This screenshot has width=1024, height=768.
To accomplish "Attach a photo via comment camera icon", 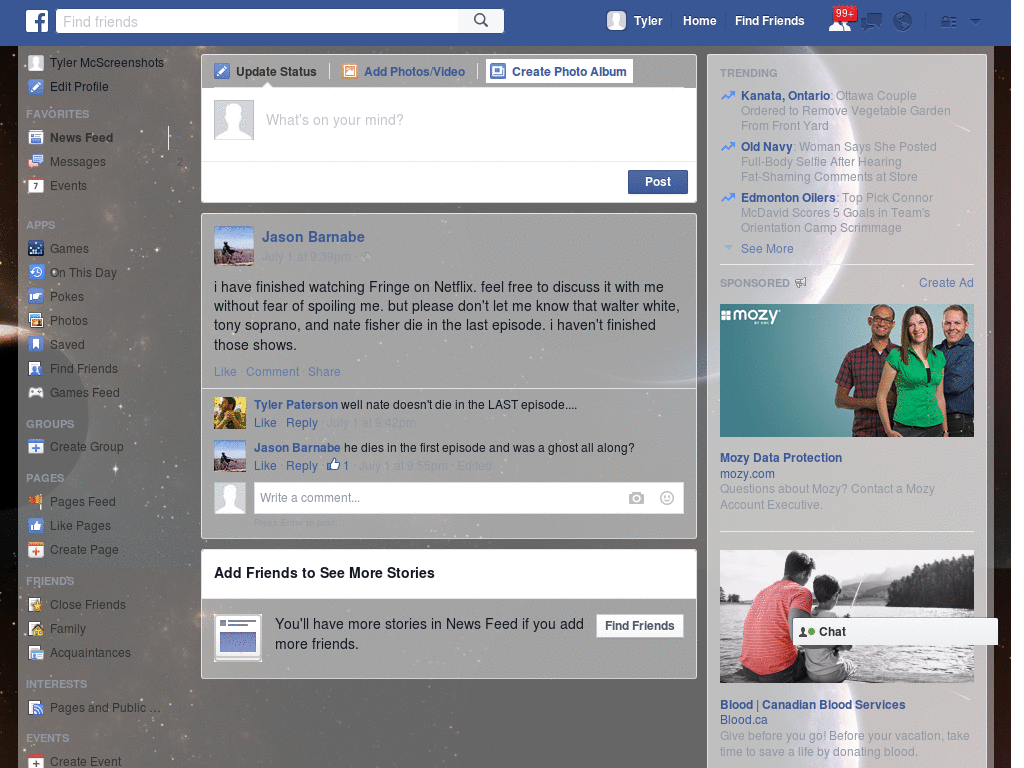I will pos(636,498).
